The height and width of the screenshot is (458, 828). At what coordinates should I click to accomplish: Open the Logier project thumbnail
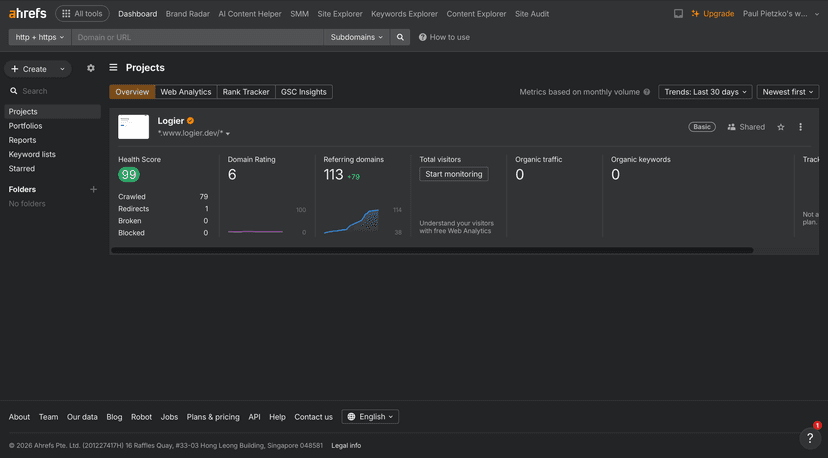point(134,127)
